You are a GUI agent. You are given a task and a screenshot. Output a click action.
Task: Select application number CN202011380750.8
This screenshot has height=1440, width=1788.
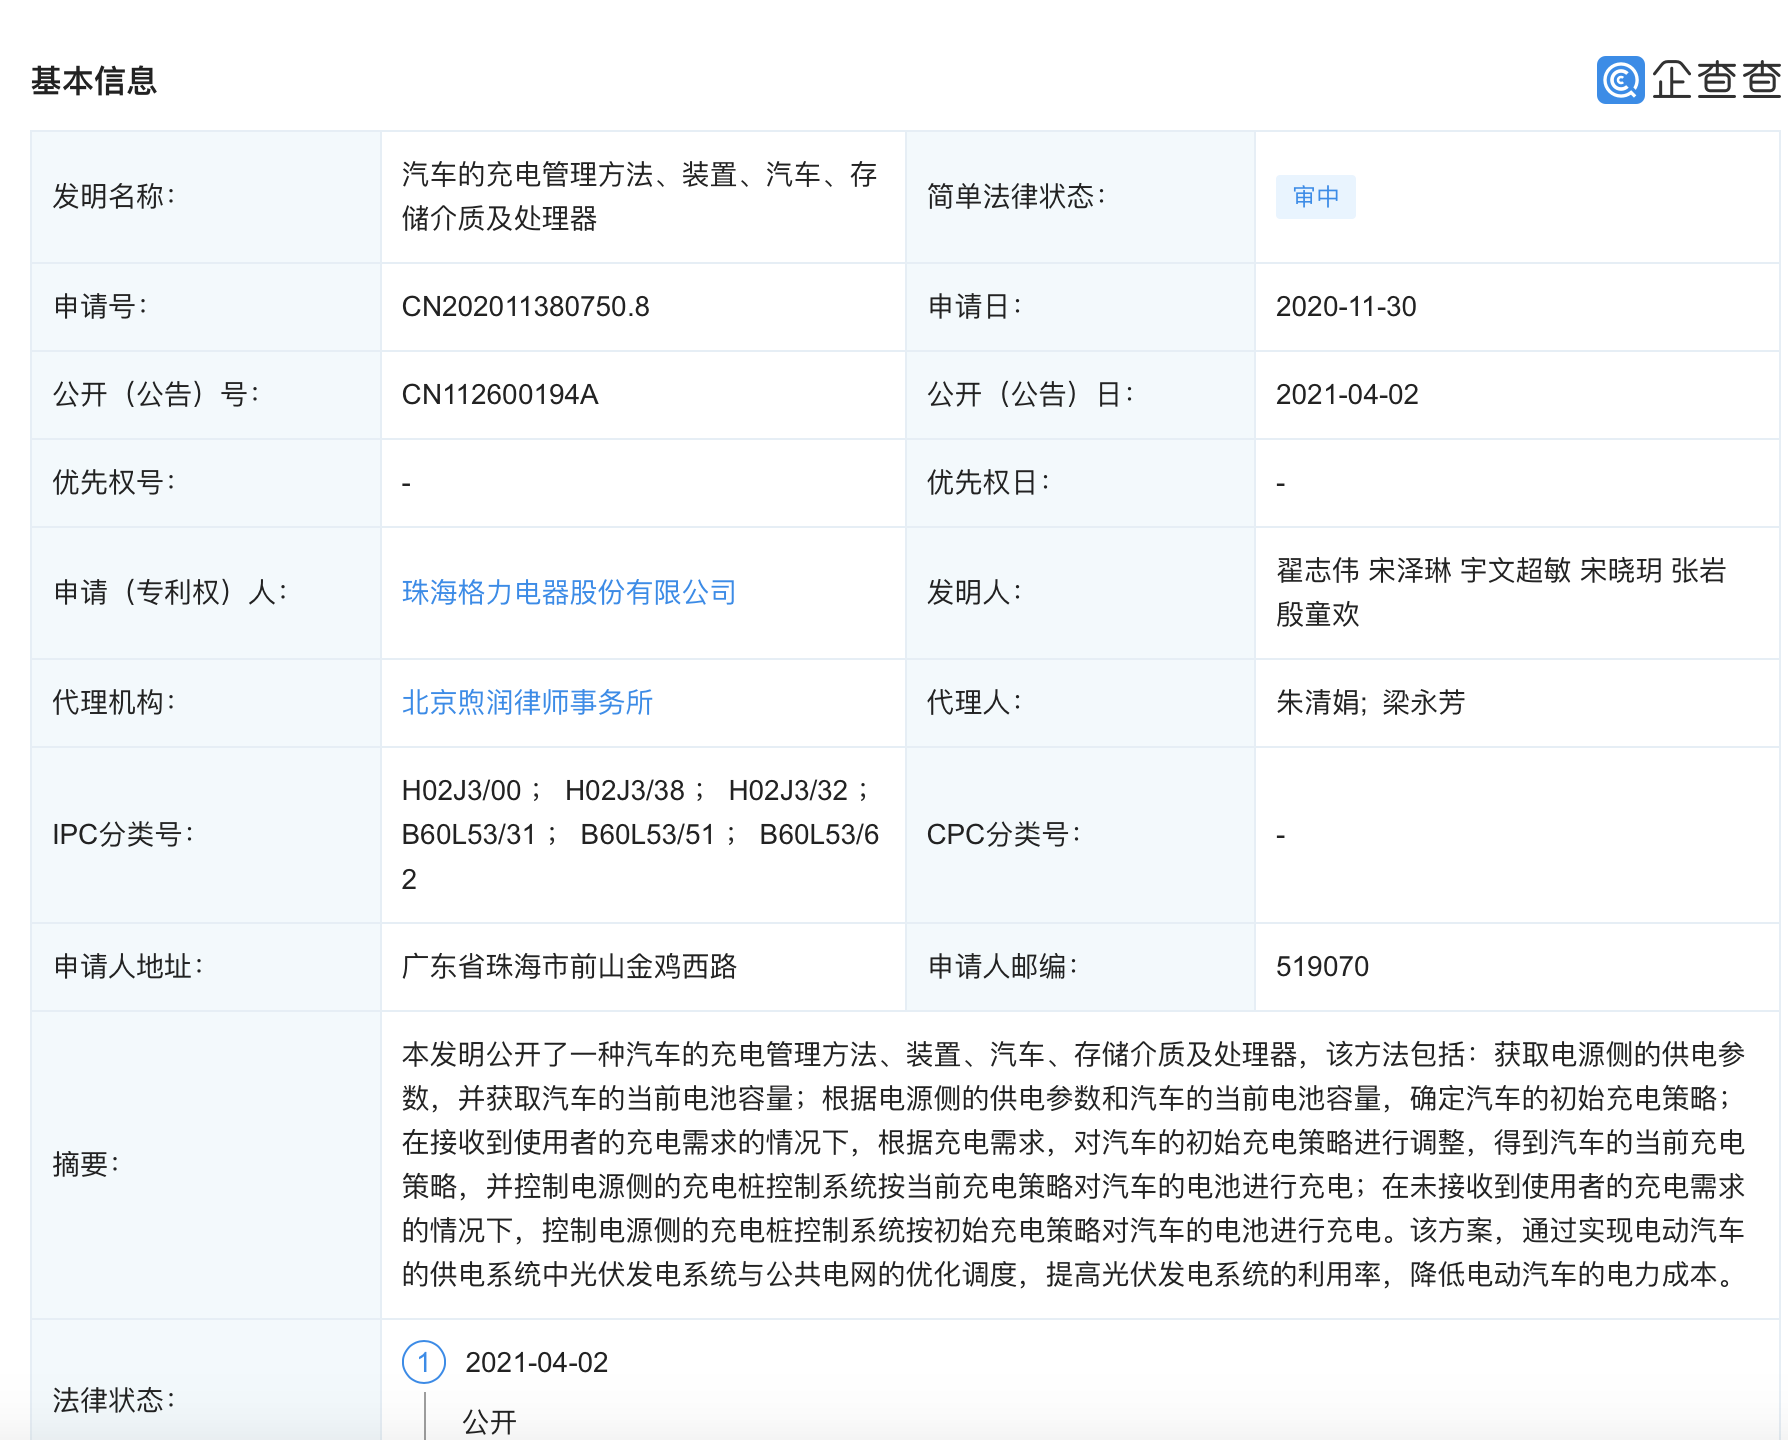[525, 307]
